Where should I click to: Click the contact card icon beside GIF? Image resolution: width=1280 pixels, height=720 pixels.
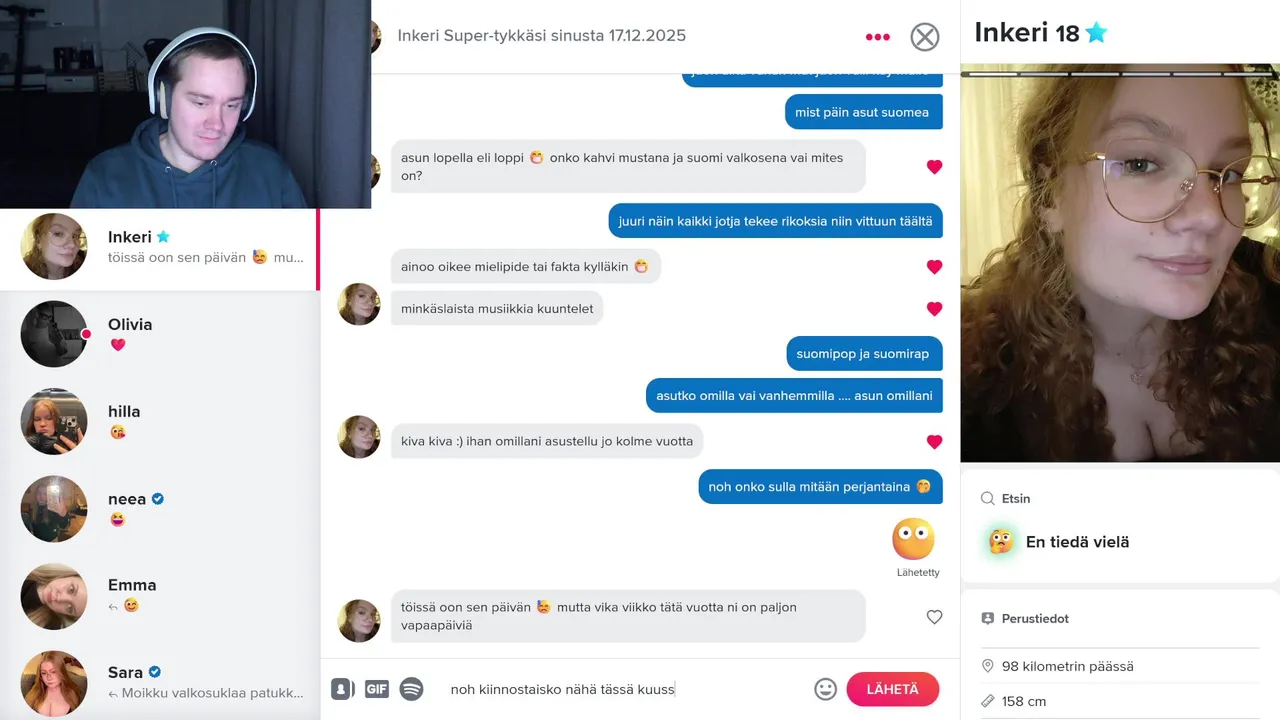pos(342,689)
